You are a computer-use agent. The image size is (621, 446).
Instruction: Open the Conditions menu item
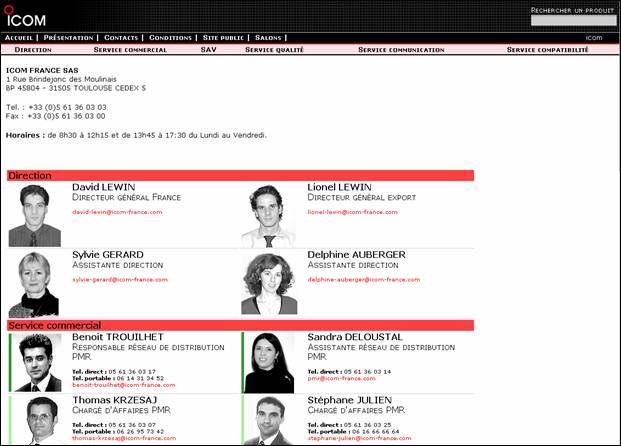coord(170,38)
